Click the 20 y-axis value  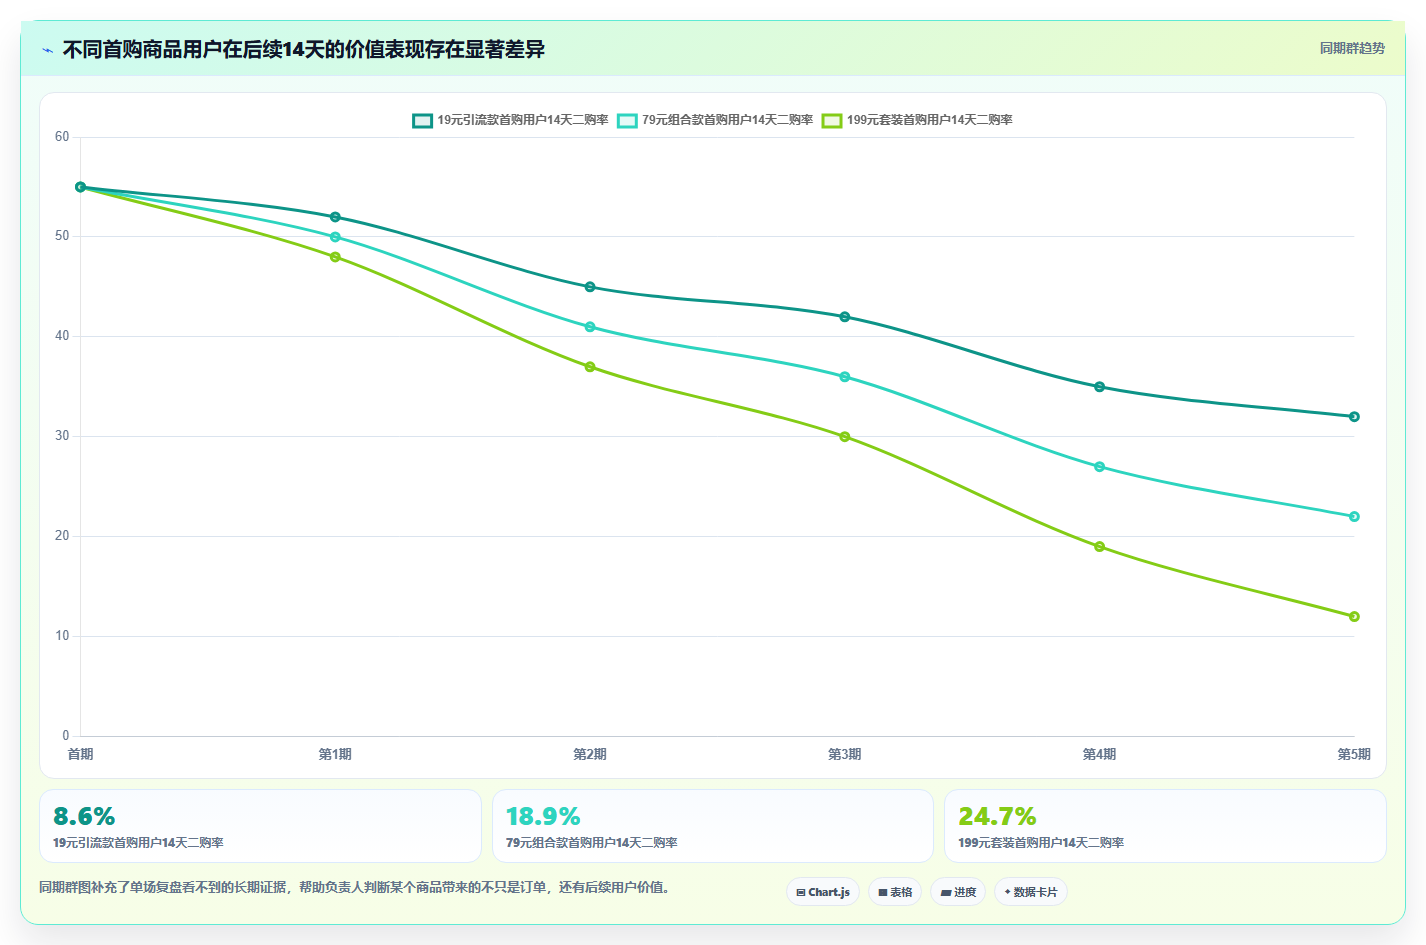click(x=62, y=536)
